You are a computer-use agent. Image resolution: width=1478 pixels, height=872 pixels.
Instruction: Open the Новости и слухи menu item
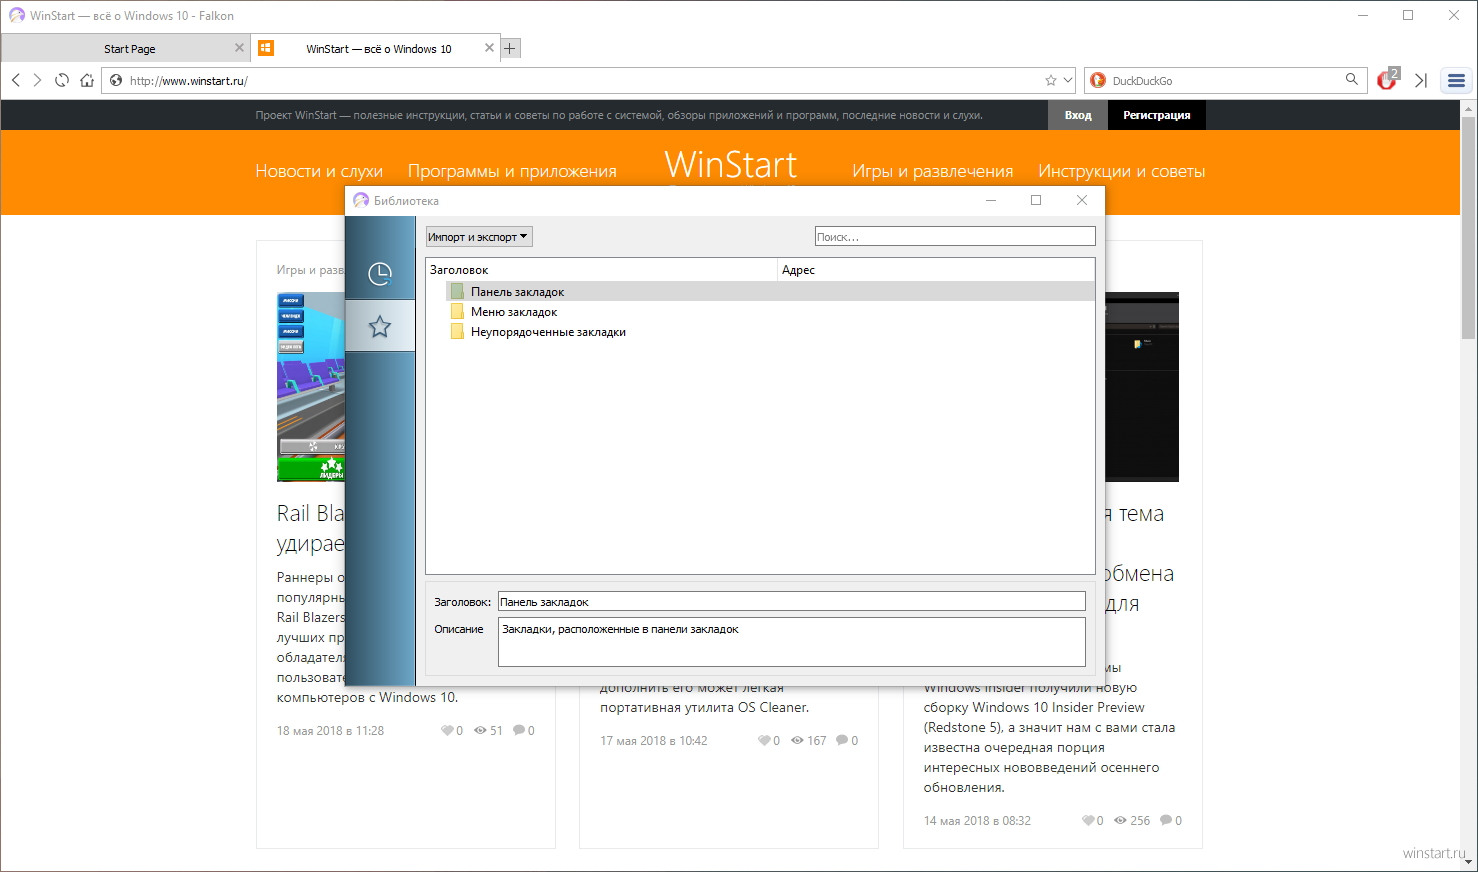point(319,171)
